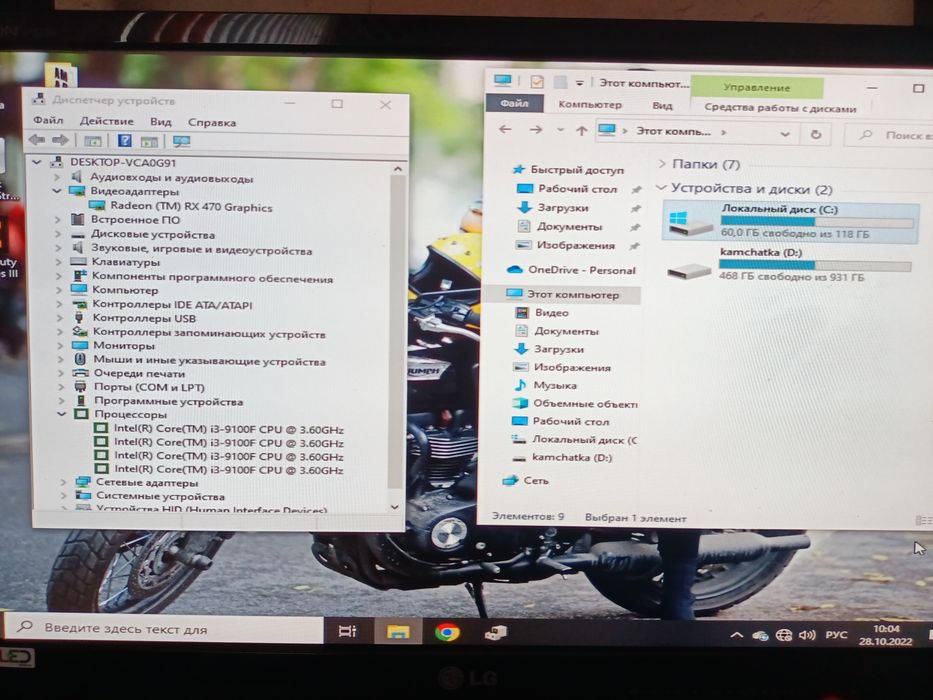This screenshot has height=700, width=933.
Task: Click the Task View taskbar icon
Action: pyautogui.click(x=347, y=631)
